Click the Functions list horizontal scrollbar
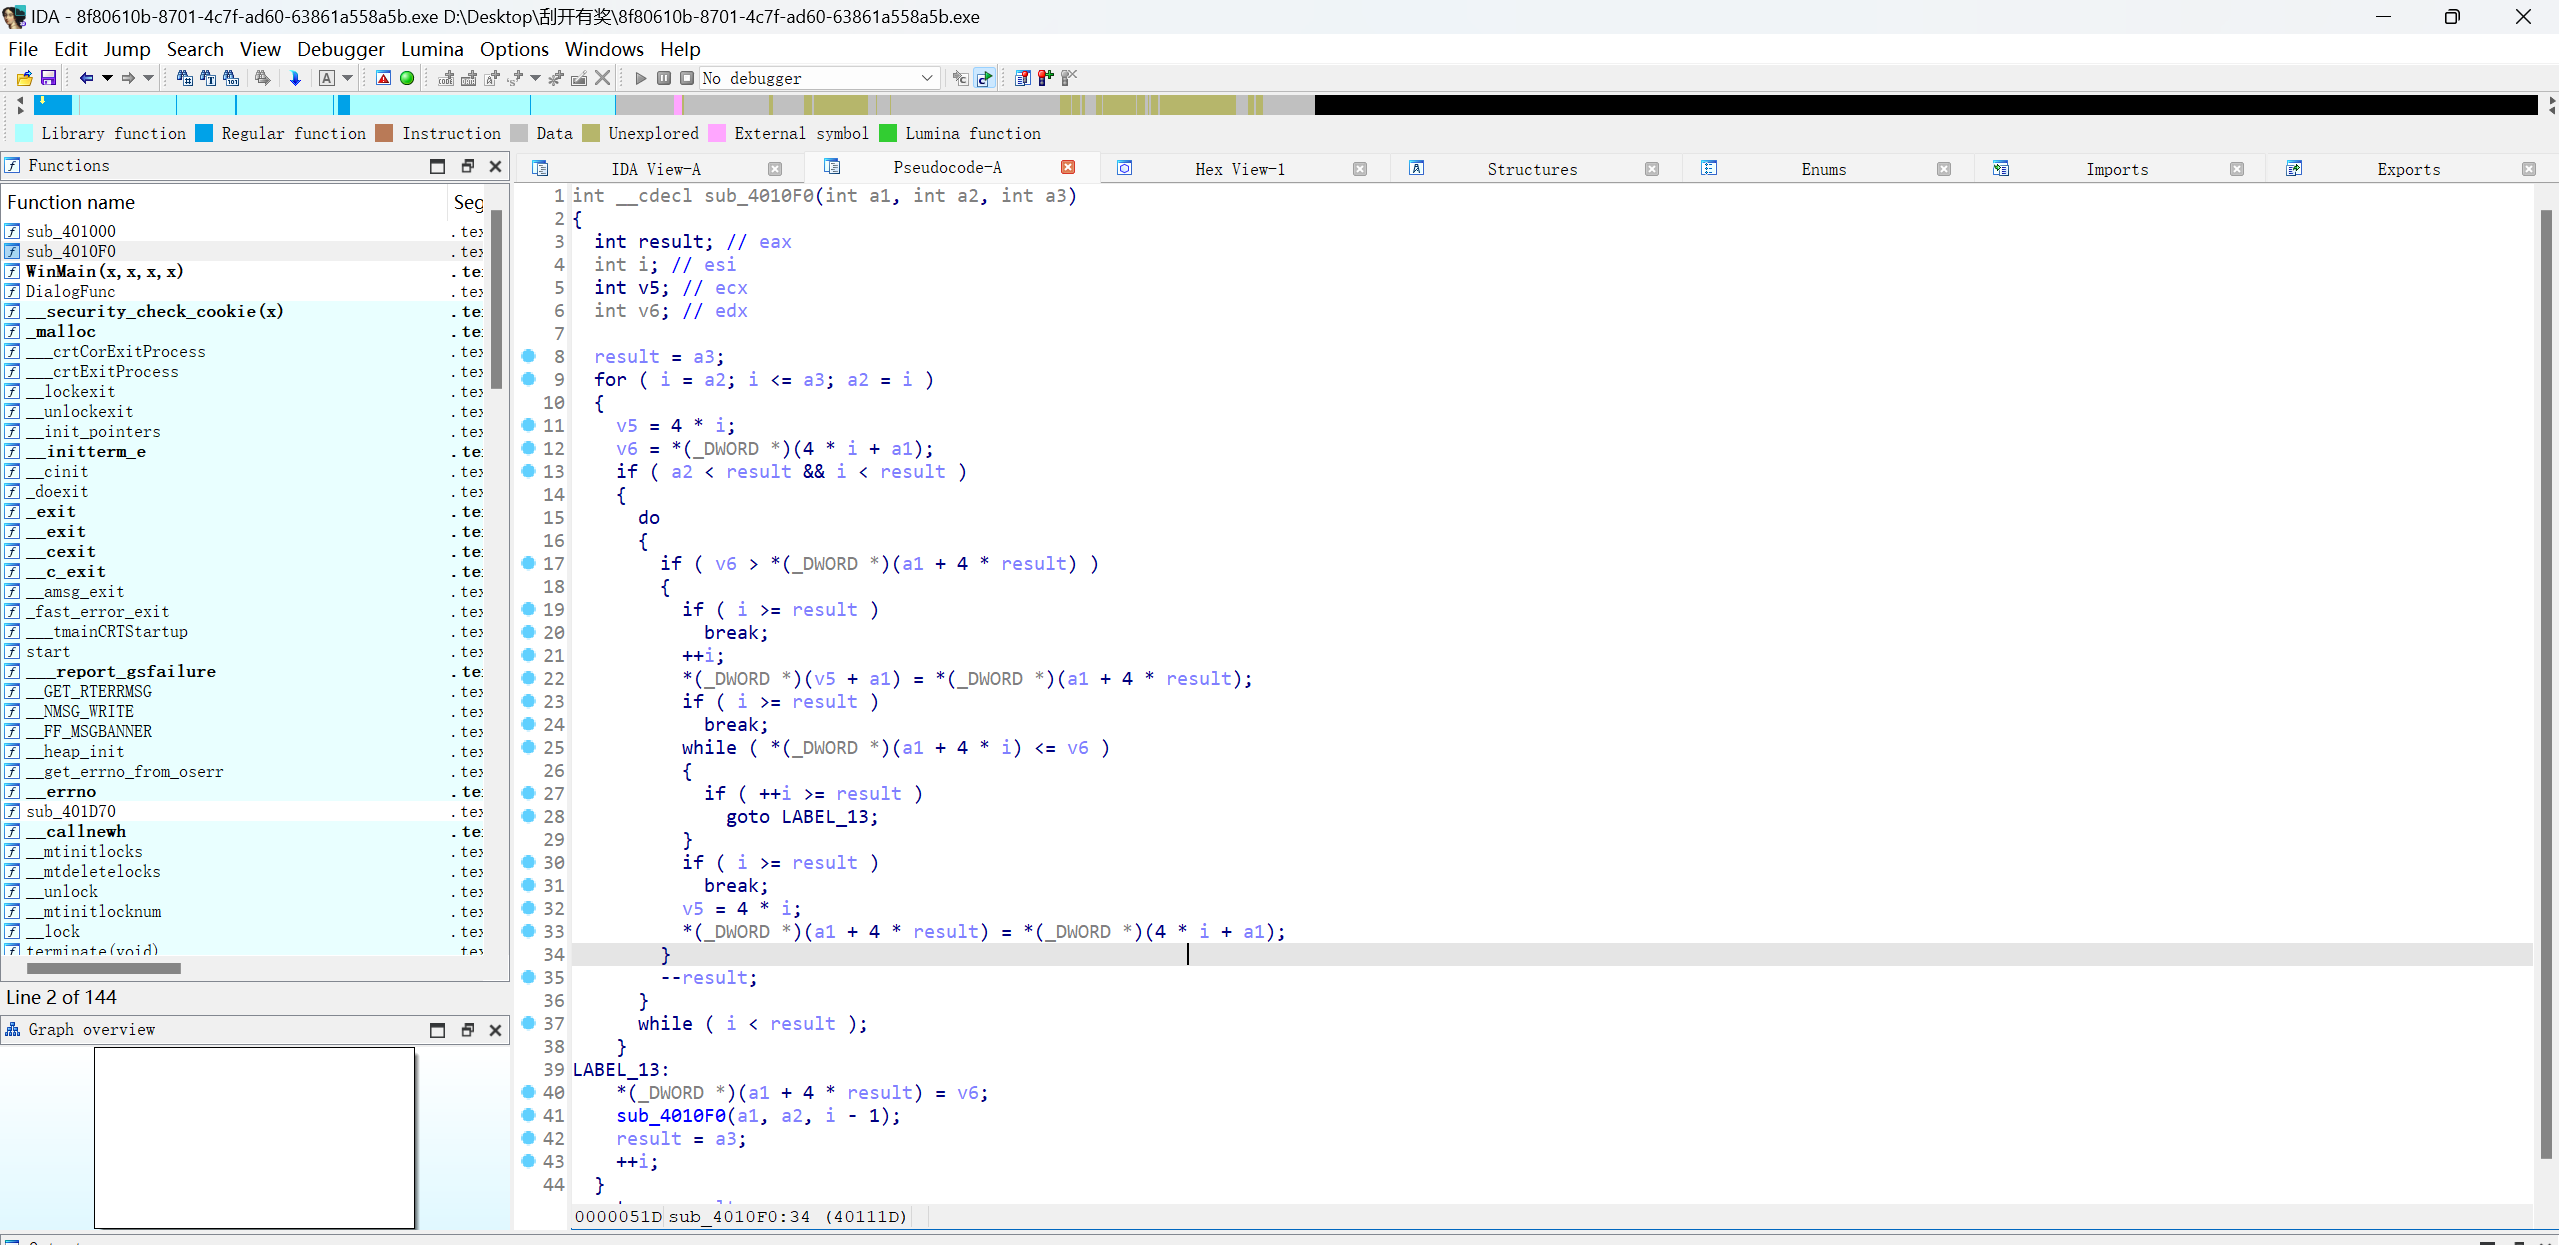This screenshot has height=1245, width=2559. [x=104, y=968]
